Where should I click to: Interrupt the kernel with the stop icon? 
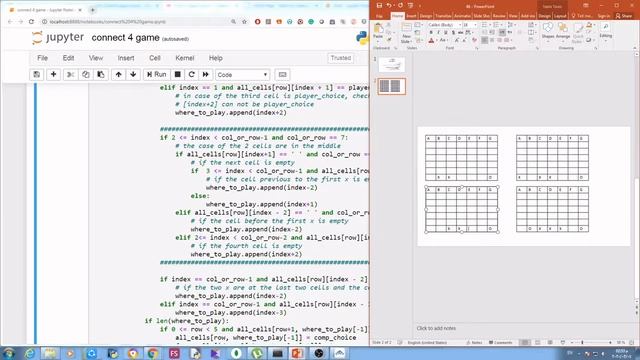(x=178, y=75)
